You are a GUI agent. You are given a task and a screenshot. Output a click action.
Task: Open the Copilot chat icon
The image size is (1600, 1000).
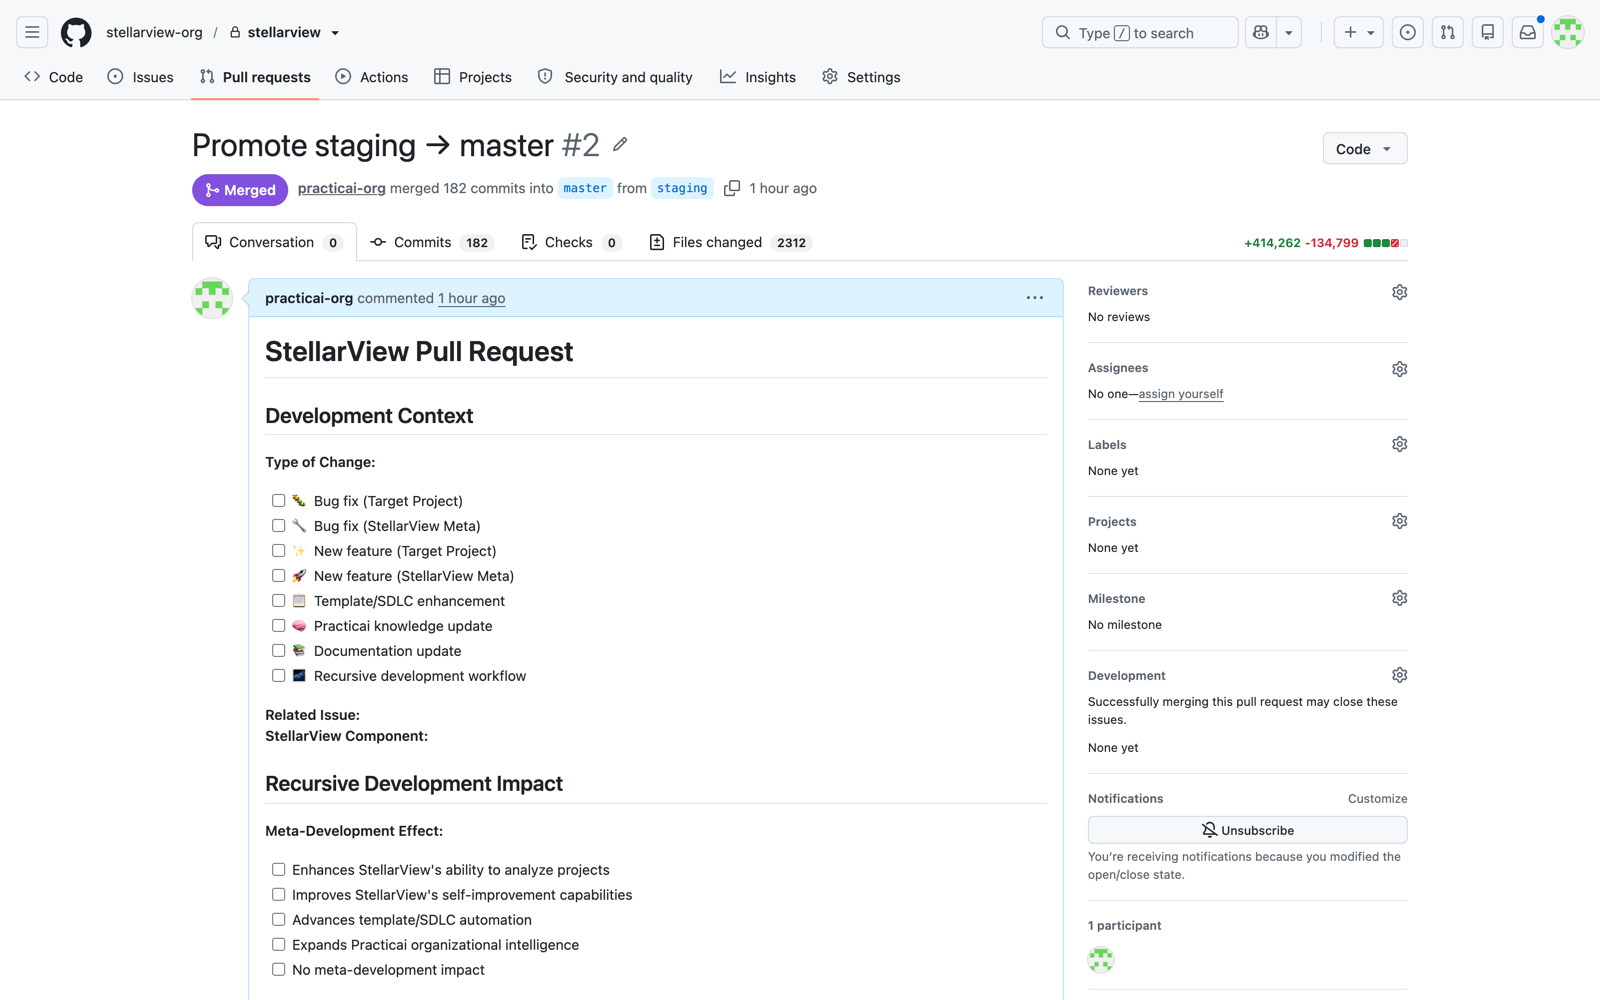[x=1261, y=32]
